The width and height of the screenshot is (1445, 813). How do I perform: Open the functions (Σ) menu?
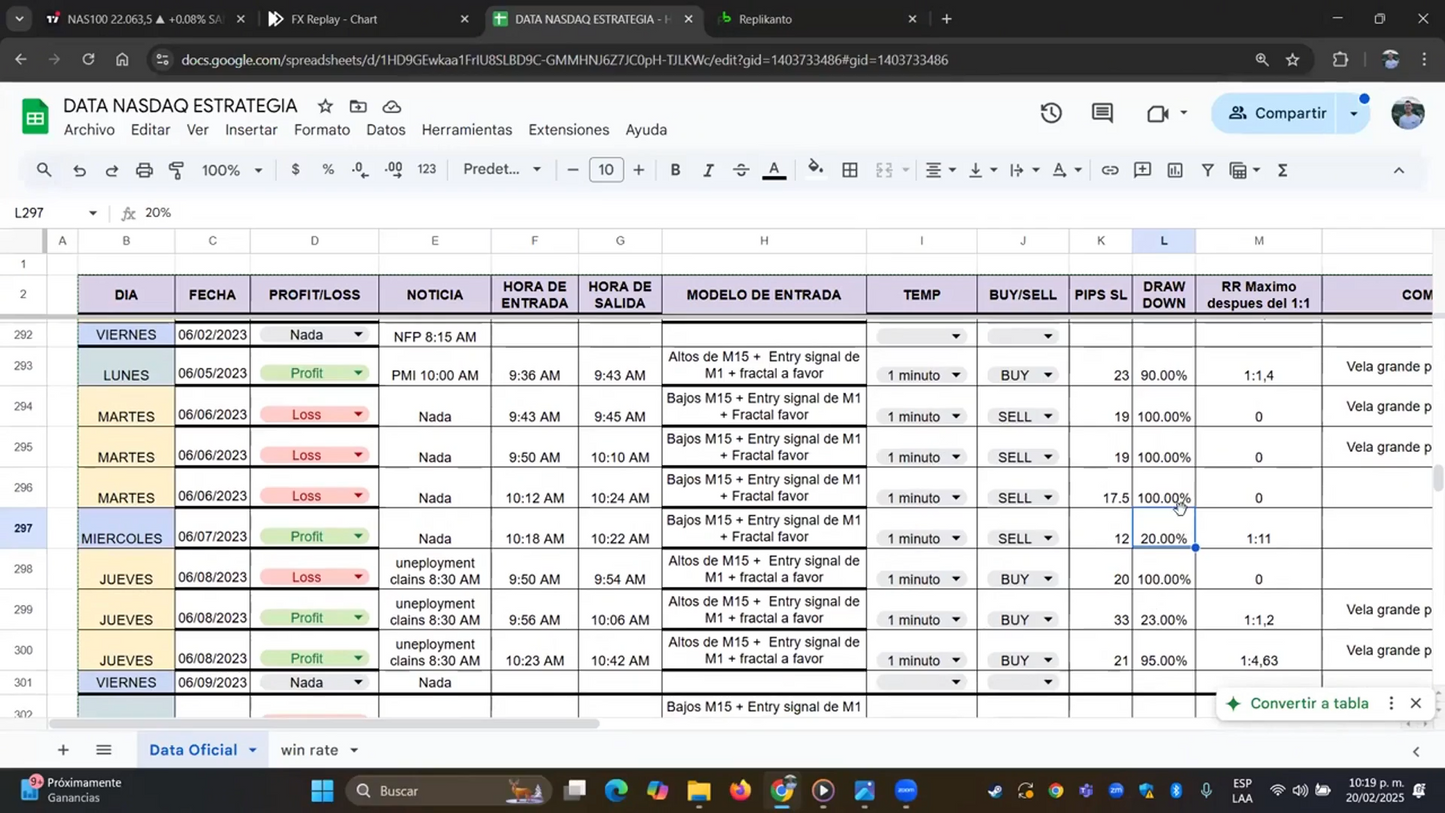1282,170
